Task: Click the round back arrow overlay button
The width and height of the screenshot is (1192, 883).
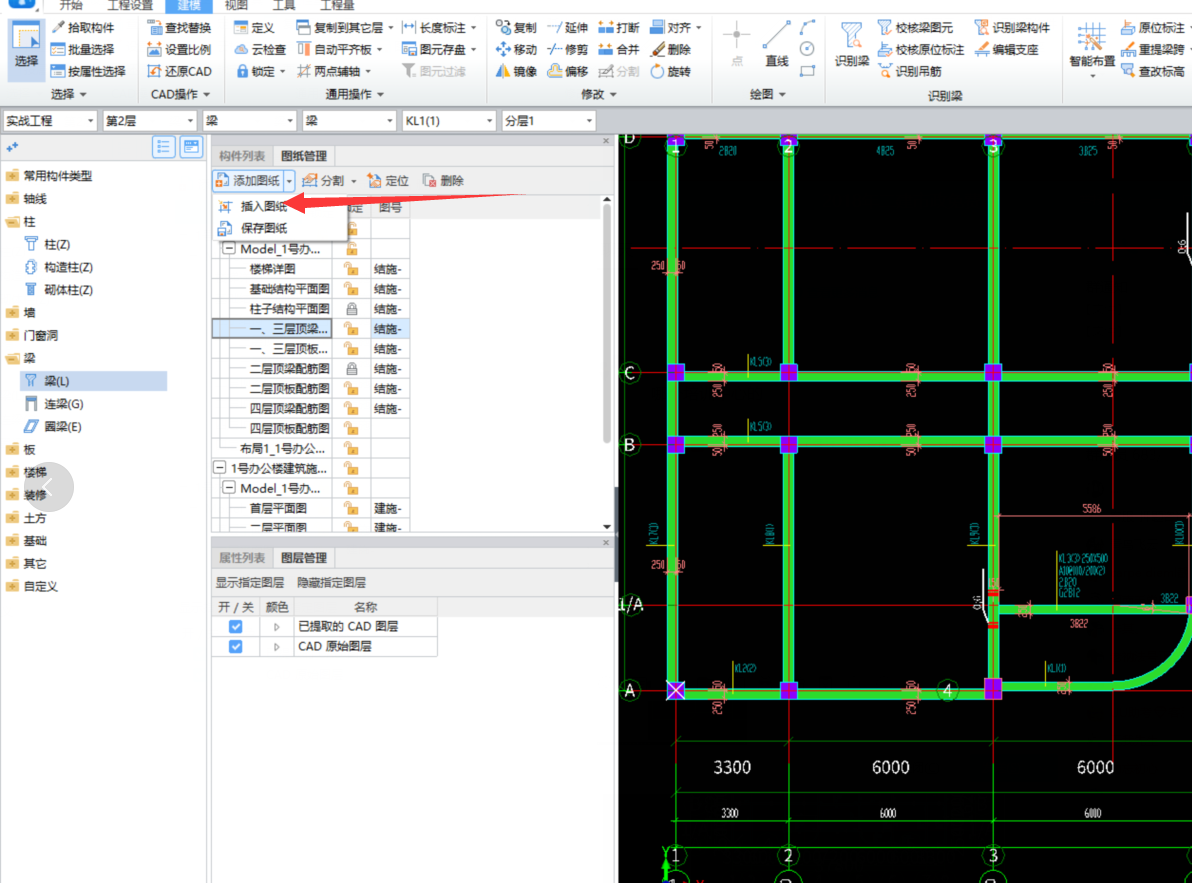Action: click(49, 486)
